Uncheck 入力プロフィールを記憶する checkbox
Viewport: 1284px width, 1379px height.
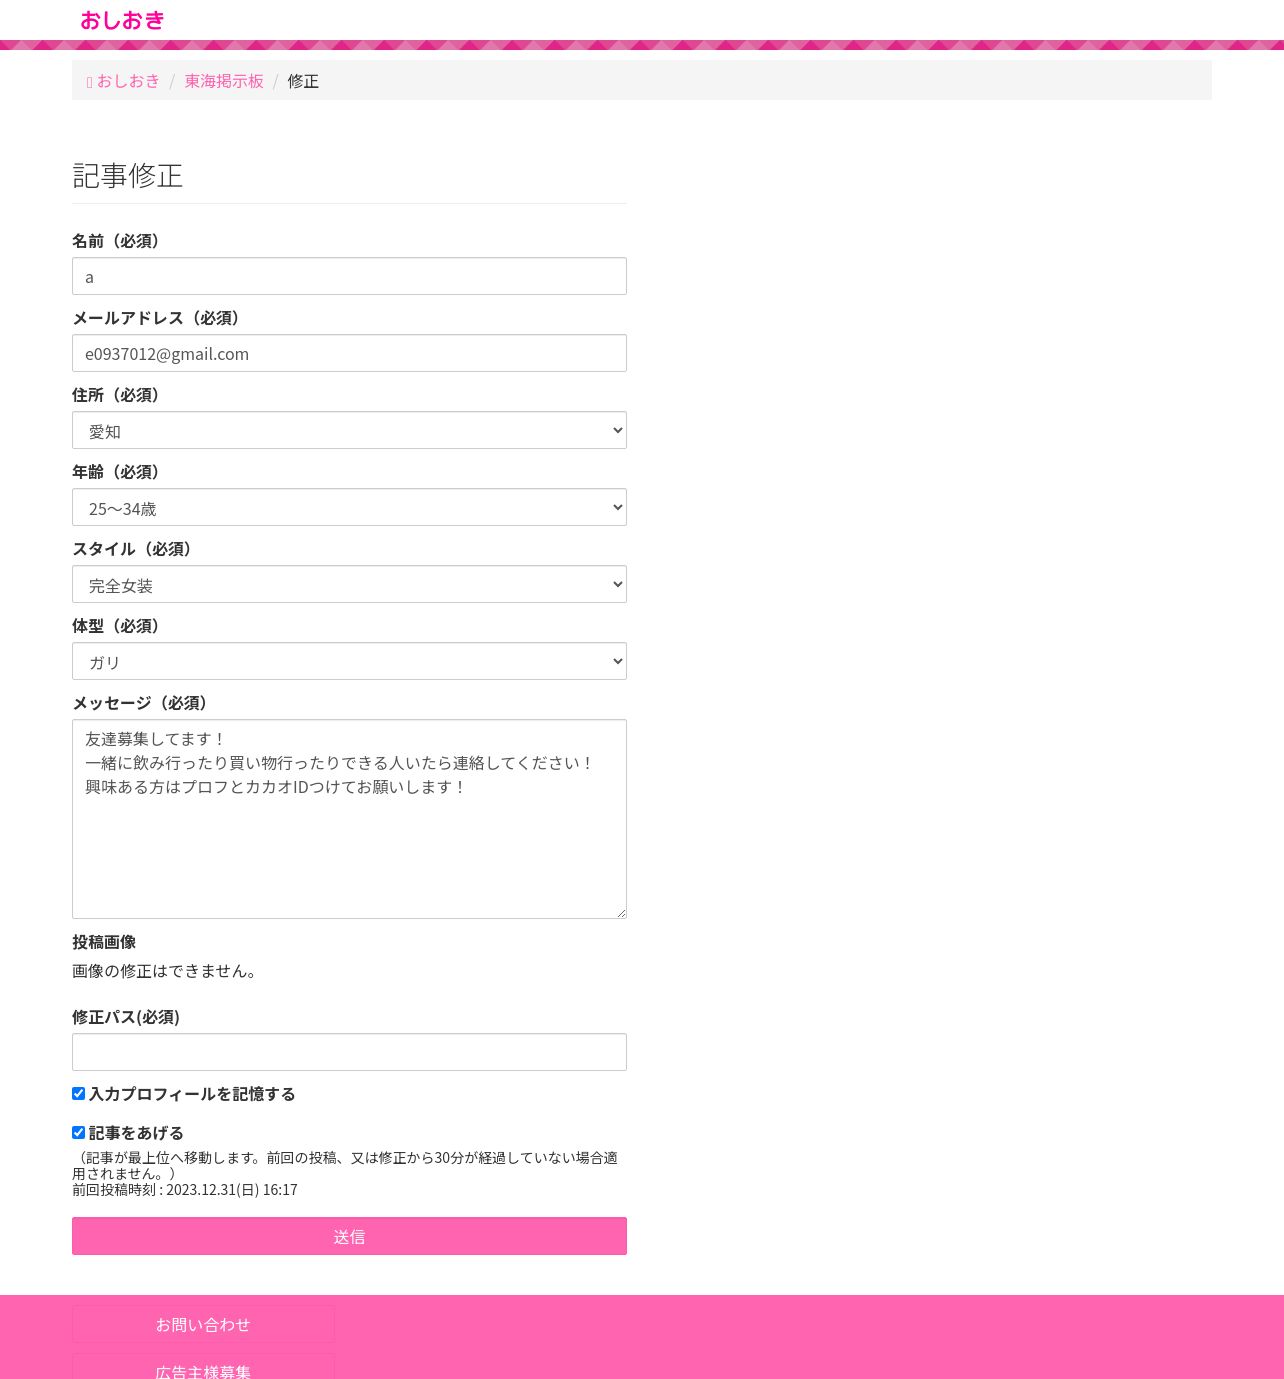[78, 1094]
